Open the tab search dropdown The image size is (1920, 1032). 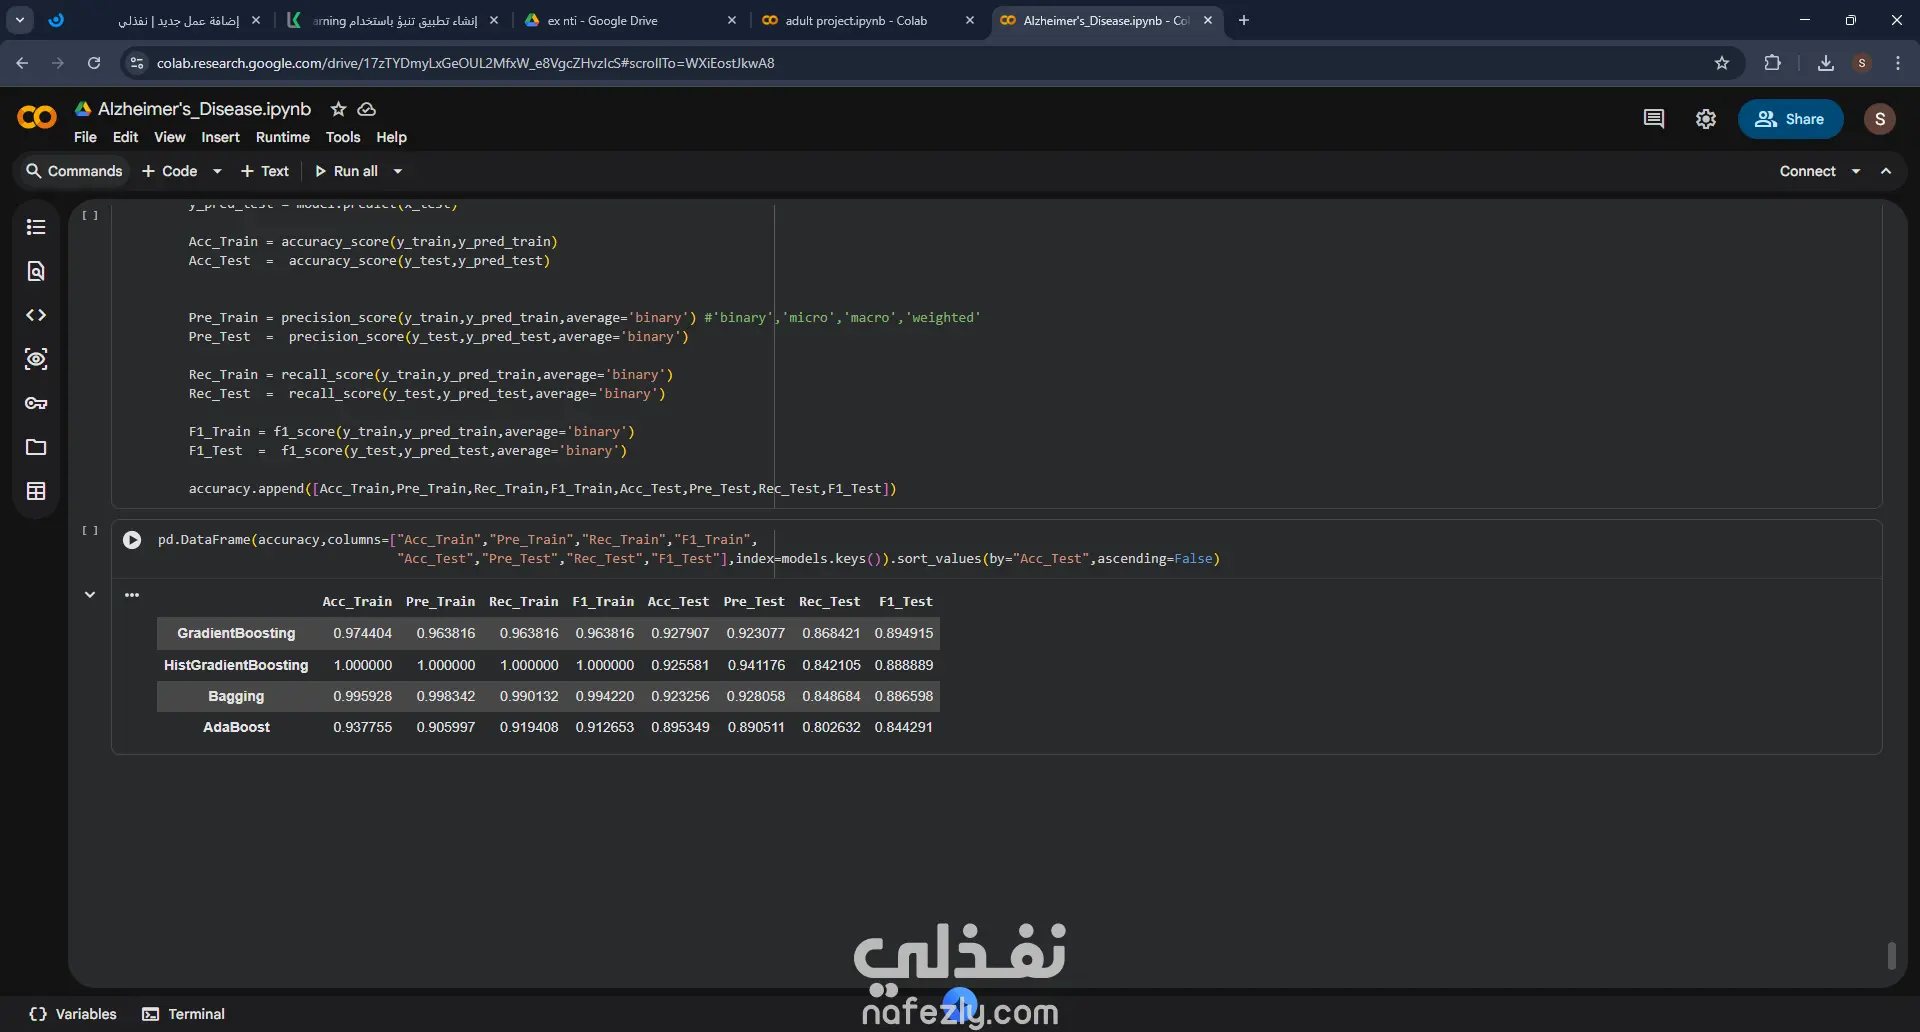(20, 20)
